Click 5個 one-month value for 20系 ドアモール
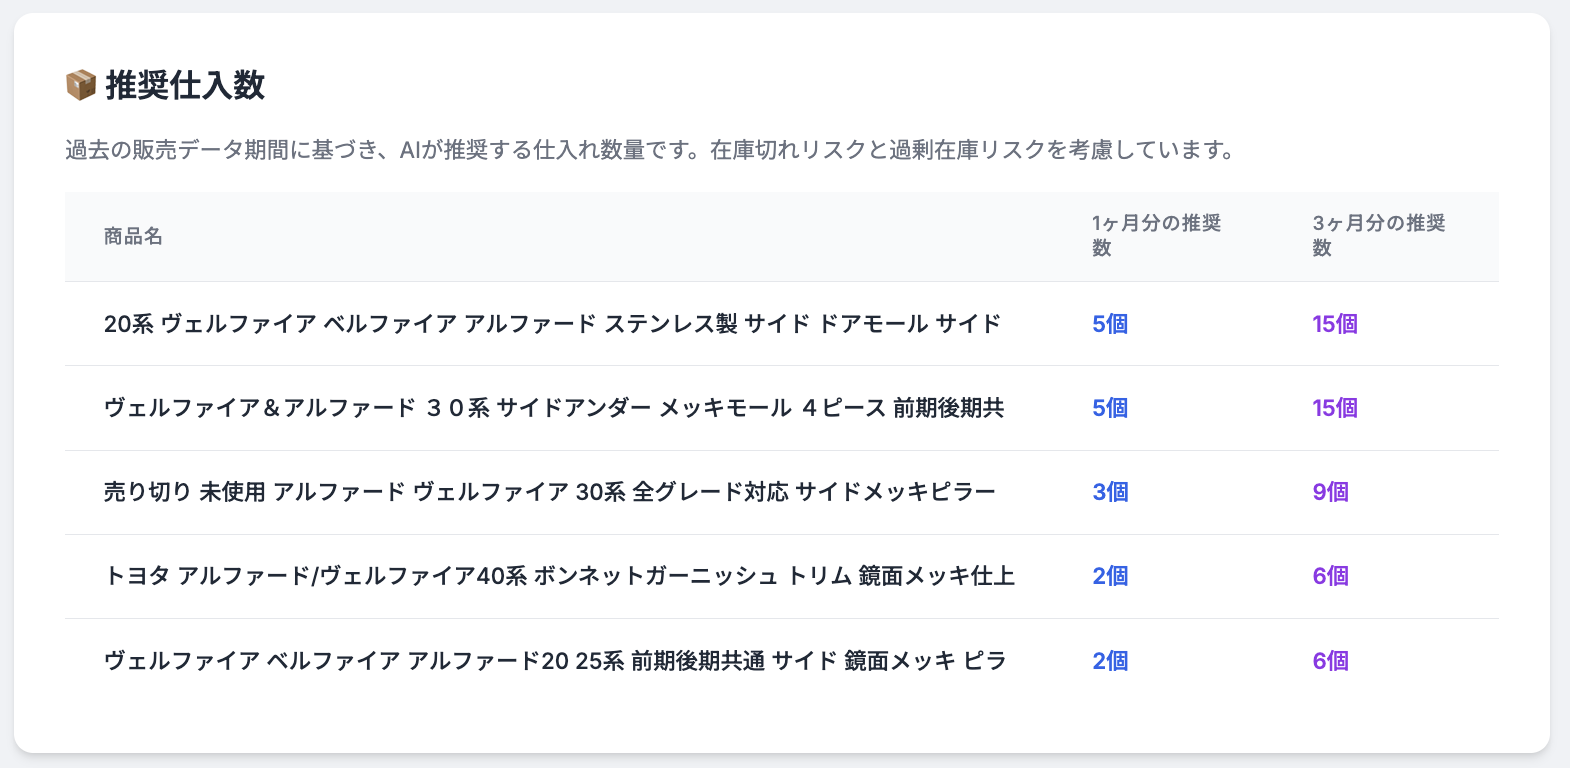 click(x=1110, y=324)
